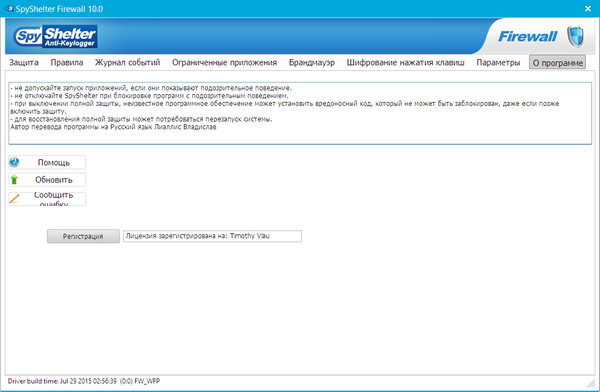Image resolution: width=600 pixels, height=392 pixels.
Task: Open the Защита tab
Action: [x=24, y=62]
